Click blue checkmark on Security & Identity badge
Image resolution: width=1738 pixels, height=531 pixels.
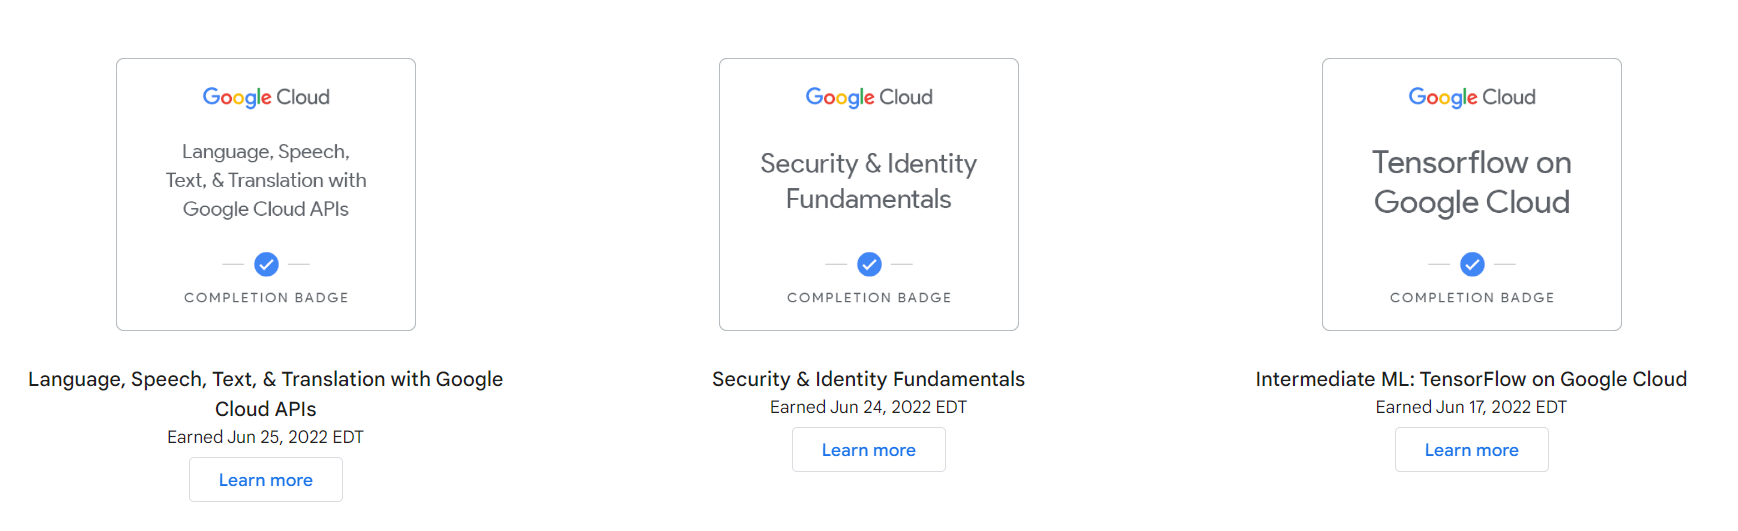pyautogui.click(x=869, y=264)
